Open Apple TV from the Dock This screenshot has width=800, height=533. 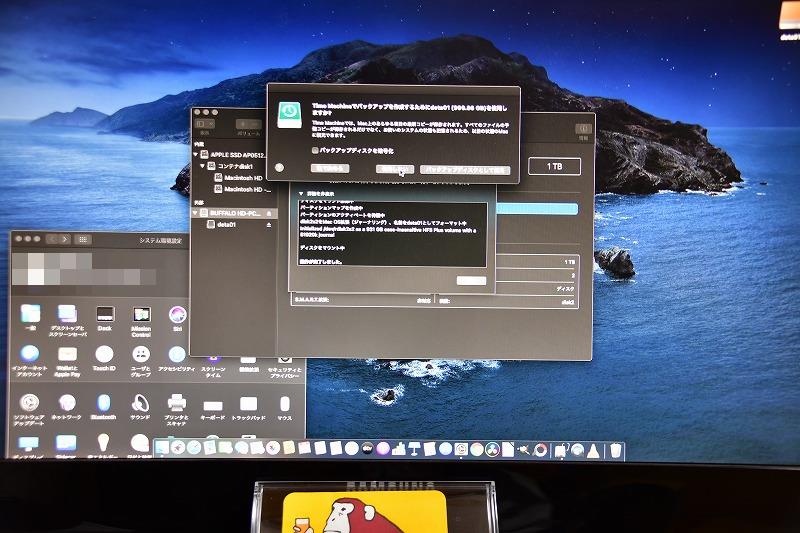click(x=367, y=449)
